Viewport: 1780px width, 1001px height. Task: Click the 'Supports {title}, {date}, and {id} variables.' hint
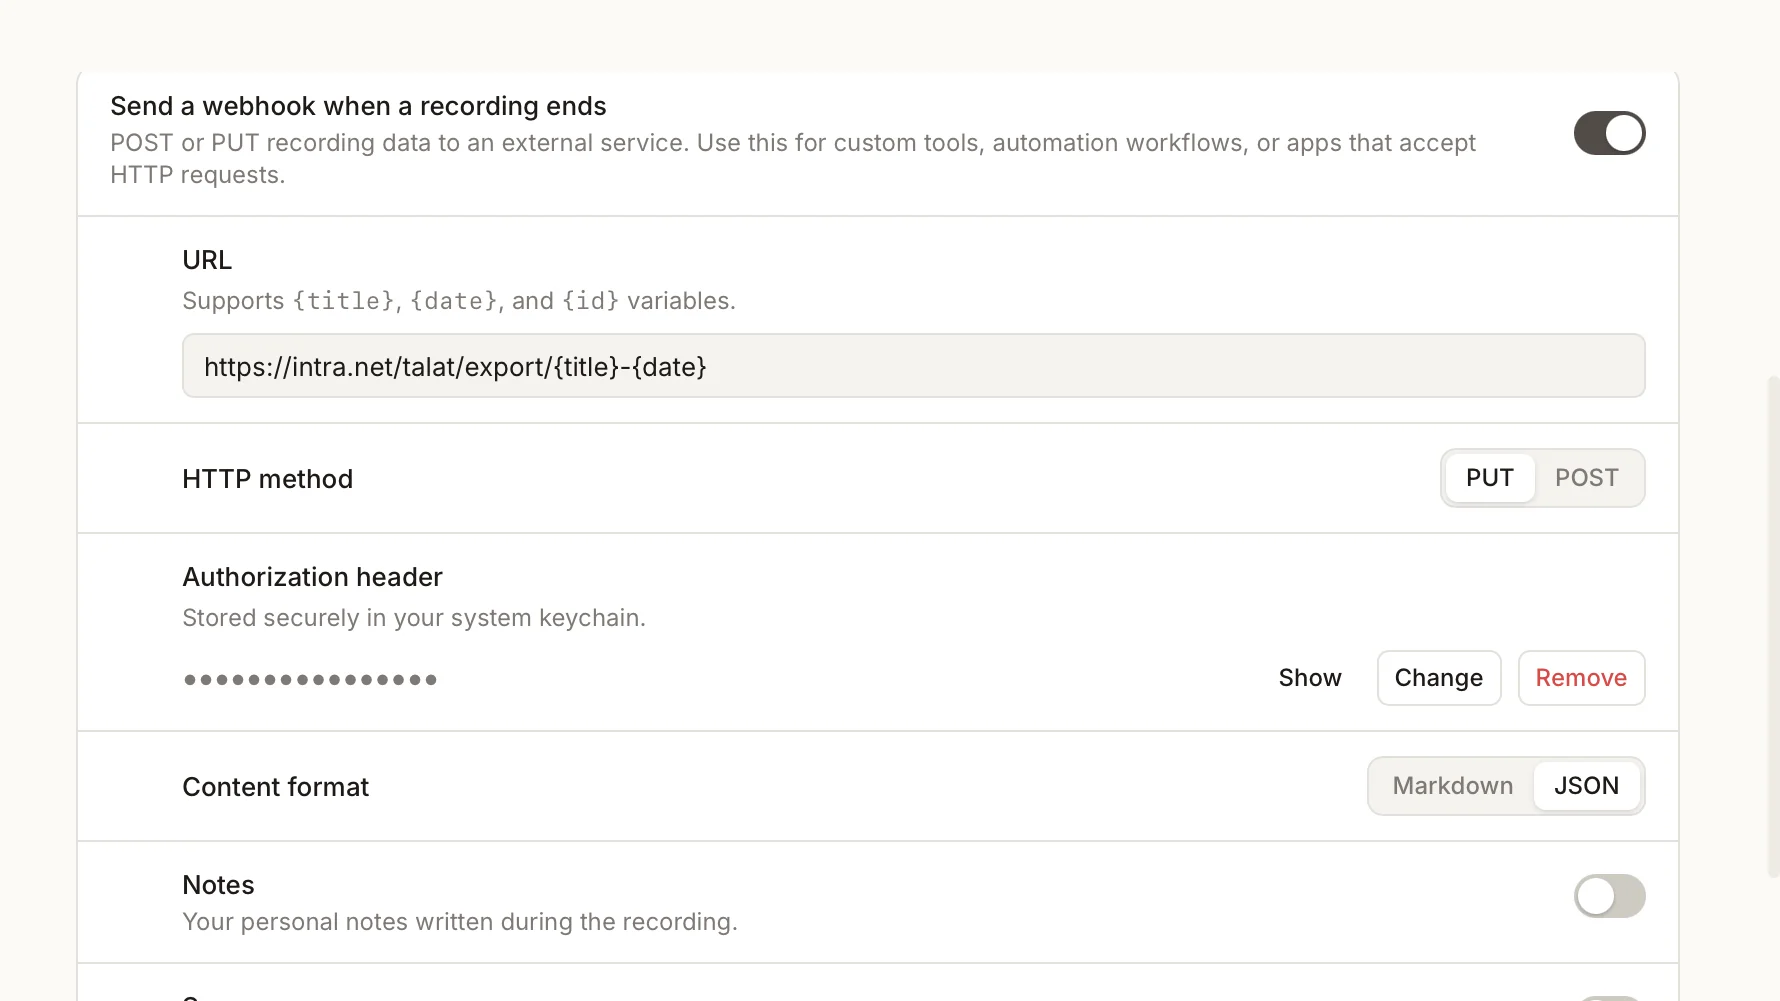point(459,301)
